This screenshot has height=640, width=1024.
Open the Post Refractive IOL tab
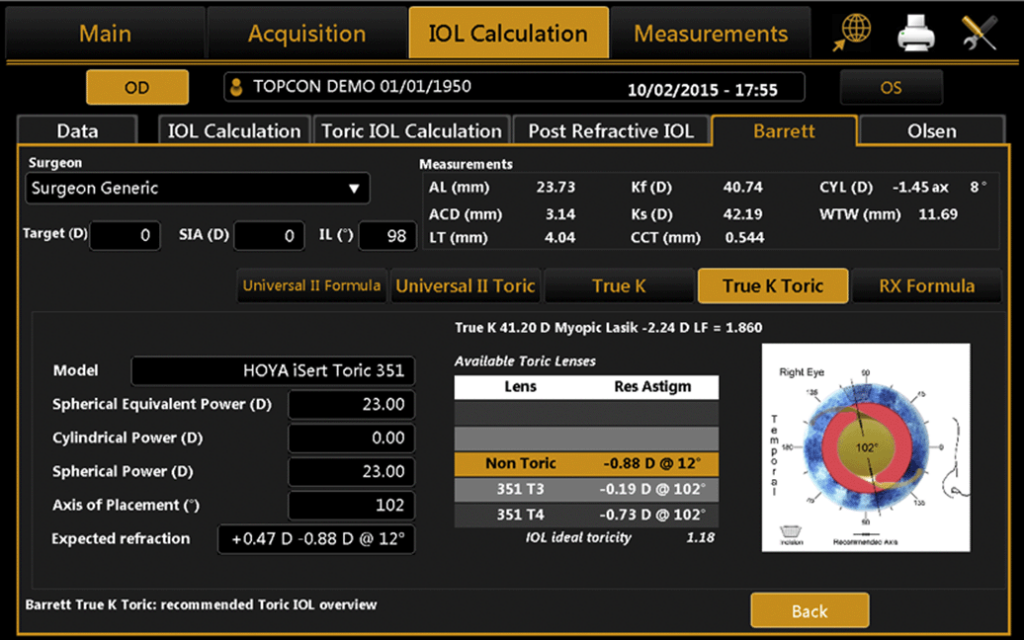click(x=610, y=131)
